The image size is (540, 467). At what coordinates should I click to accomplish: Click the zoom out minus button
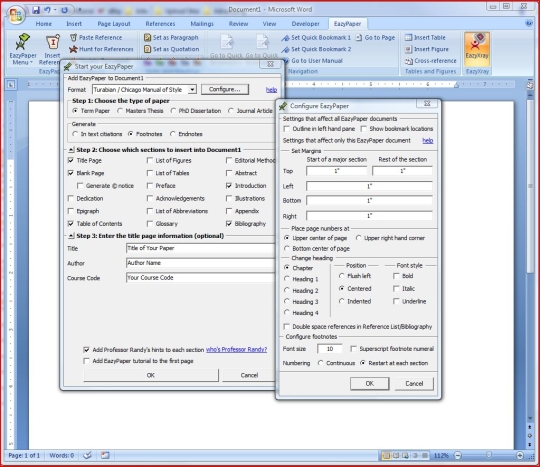(457, 456)
